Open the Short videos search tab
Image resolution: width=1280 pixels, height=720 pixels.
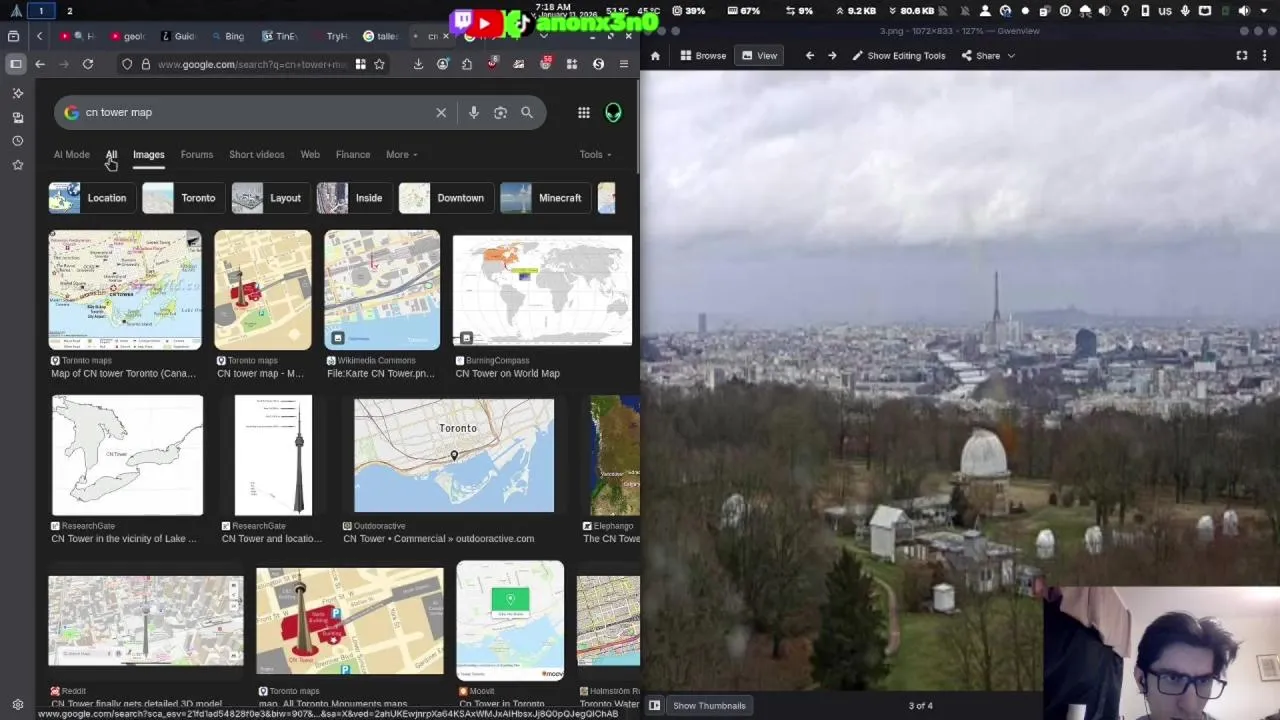(x=257, y=154)
